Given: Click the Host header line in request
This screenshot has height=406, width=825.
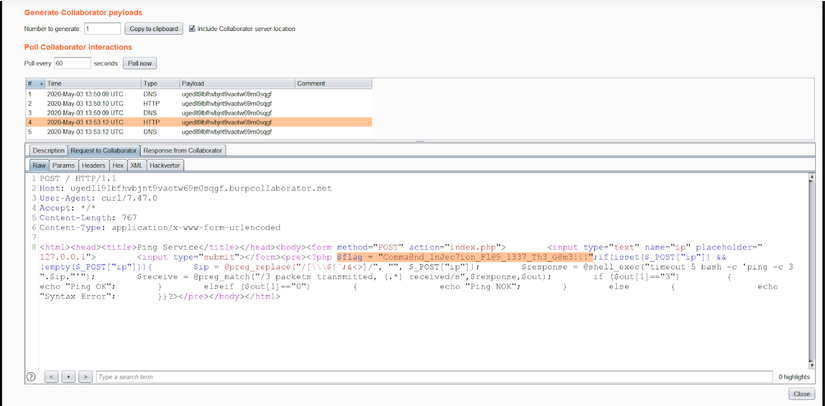Looking at the screenshot, I should click(185, 188).
